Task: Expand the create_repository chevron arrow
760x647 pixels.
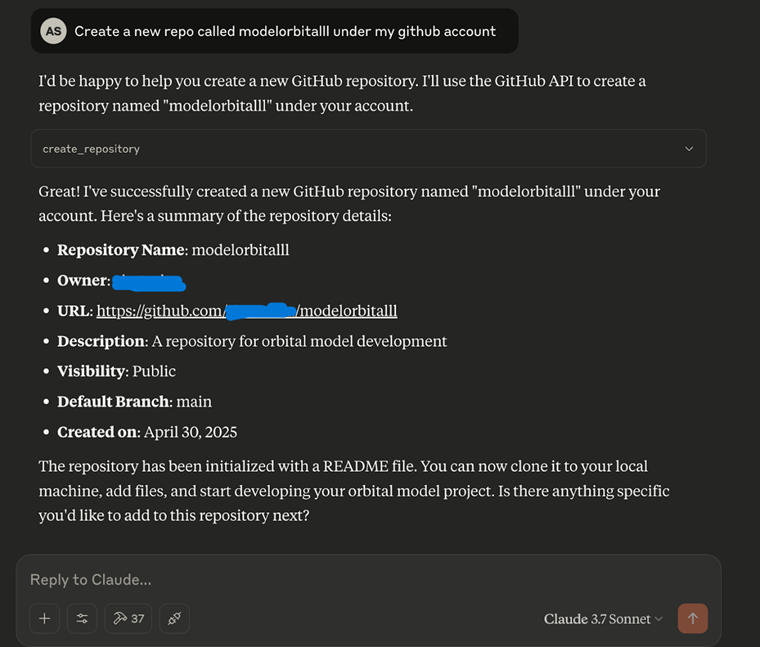Action: [x=689, y=148]
